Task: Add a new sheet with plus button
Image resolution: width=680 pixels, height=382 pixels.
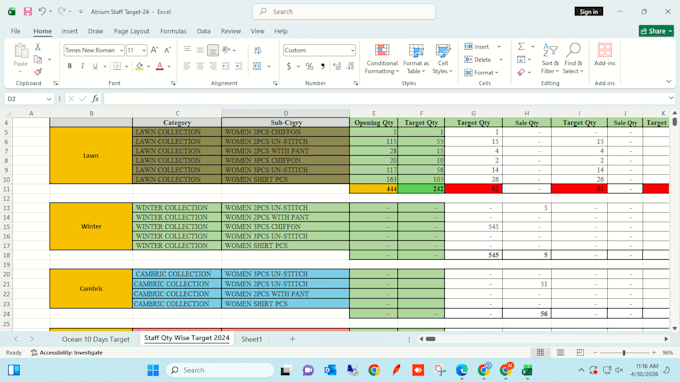Action: pyautogui.click(x=292, y=339)
